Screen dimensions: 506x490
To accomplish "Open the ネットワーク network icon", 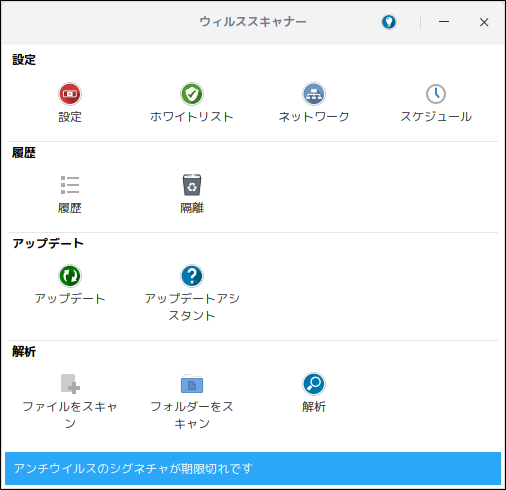I will (314, 94).
